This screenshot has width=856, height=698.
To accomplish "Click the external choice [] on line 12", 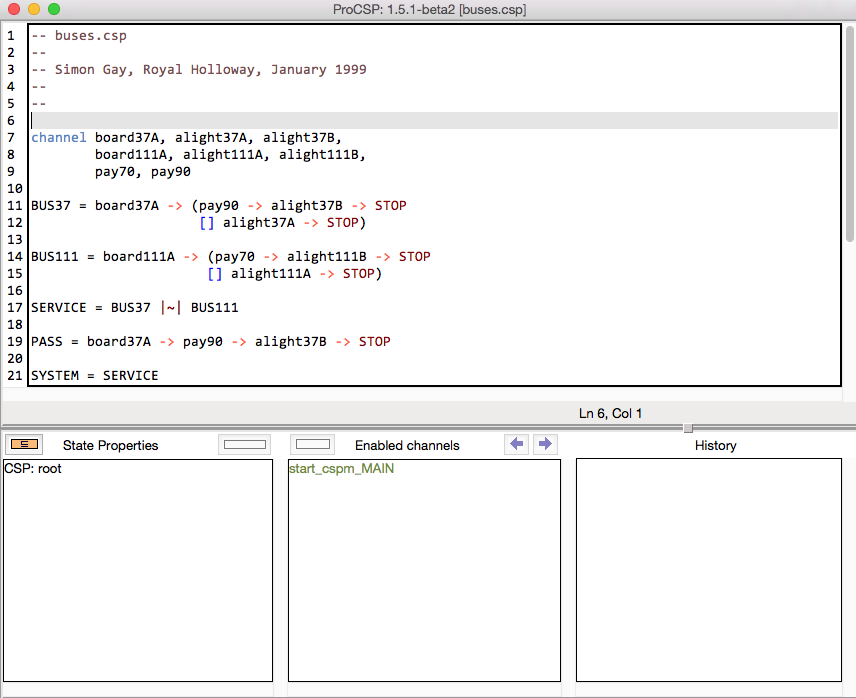I will tap(207, 222).
